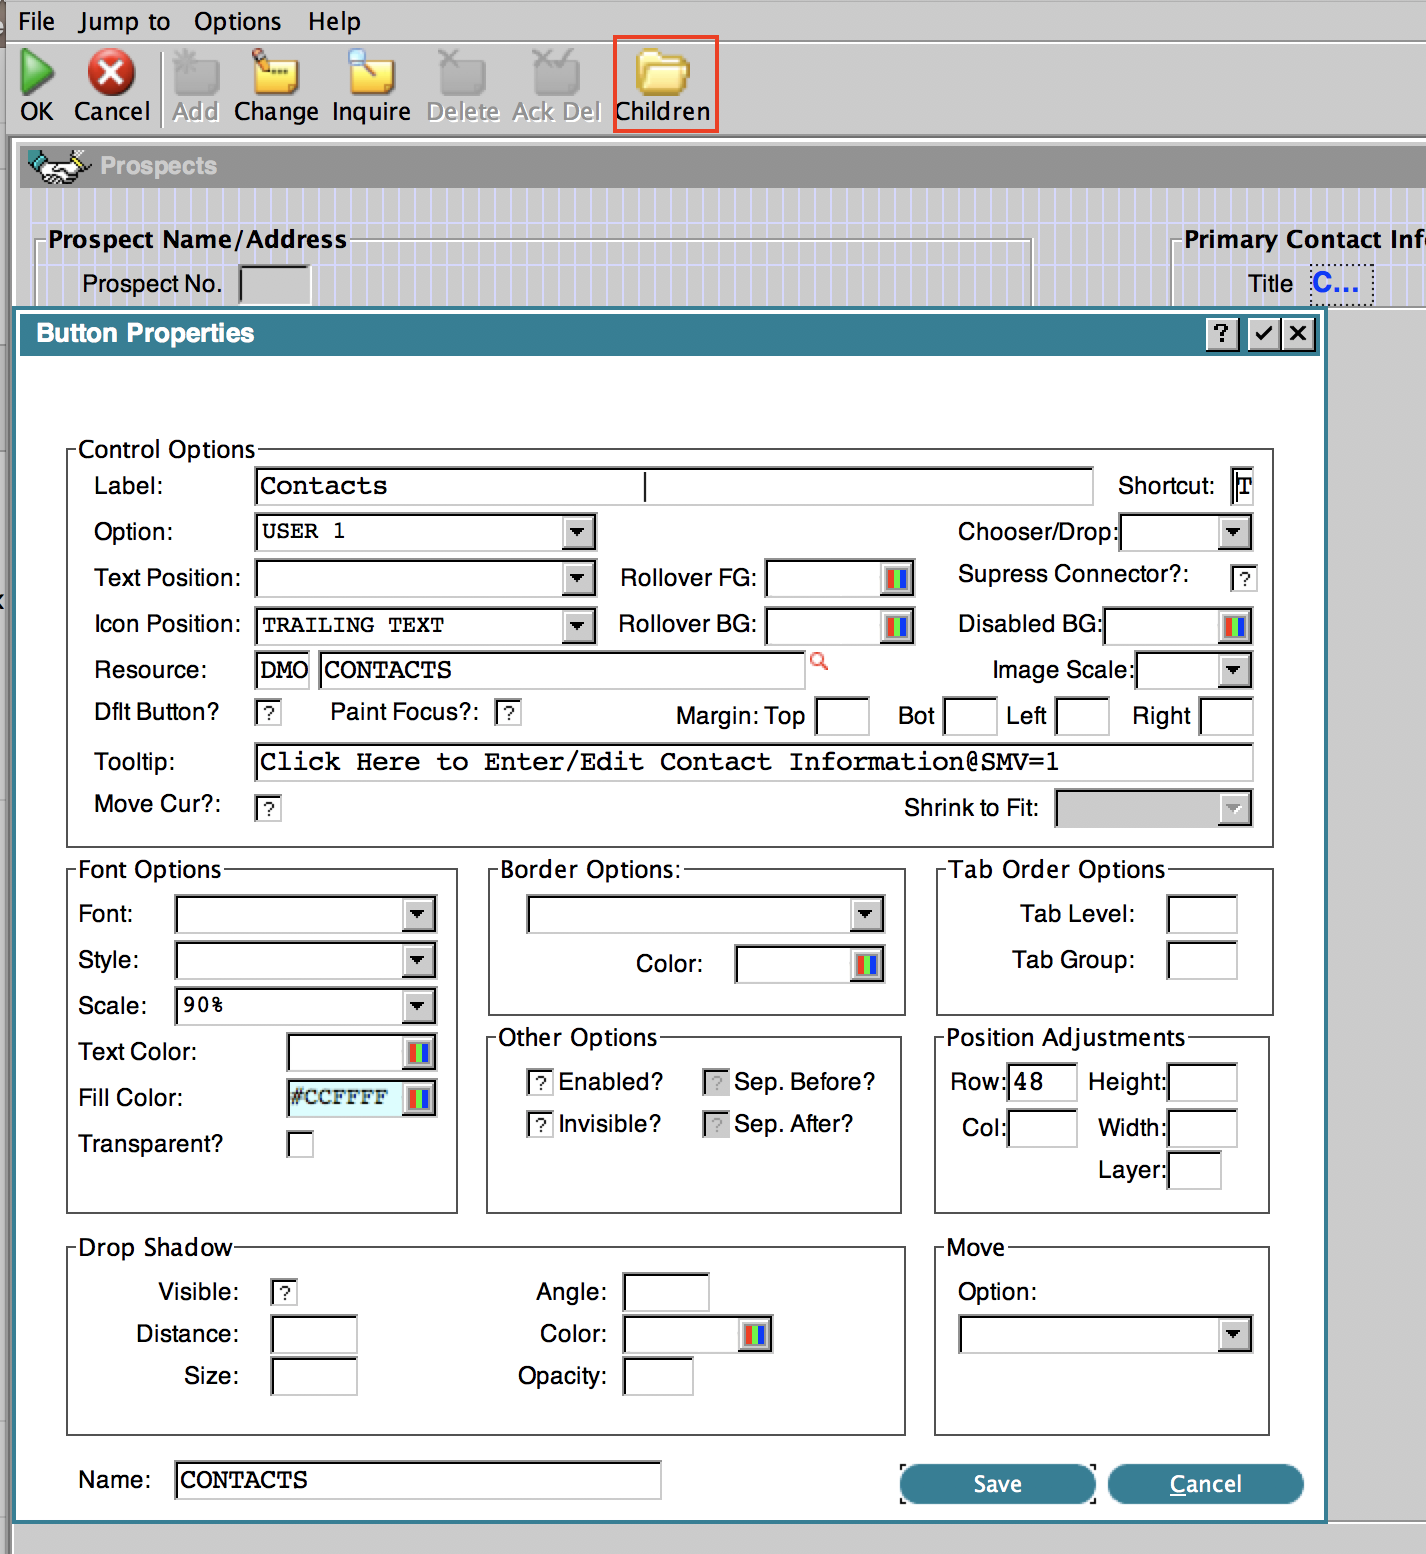The image size is (1426, 1554).
Task: Click the checkmark icon in dialog title bar
Action: click(1264, 333)
